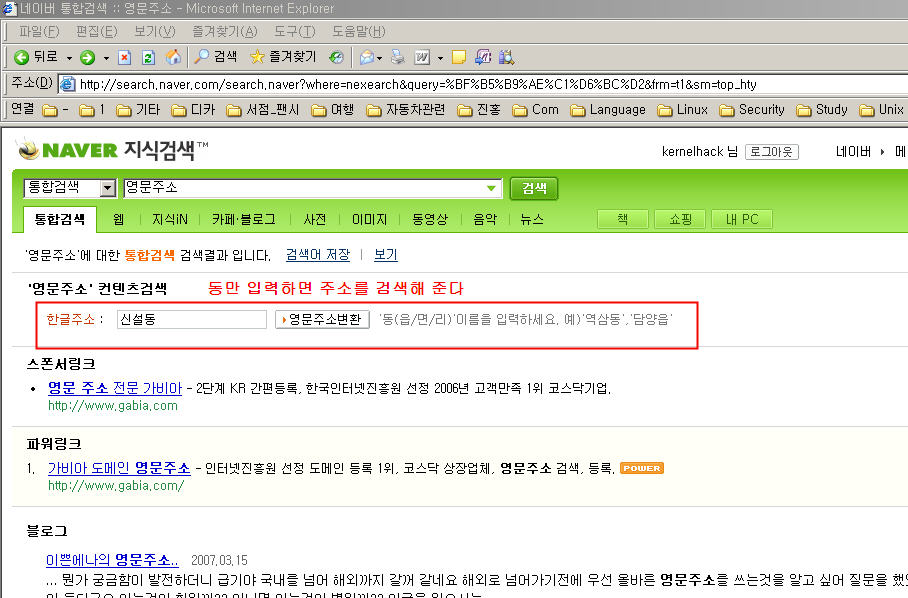Open the 파일(F) menu

pos(39,32)
